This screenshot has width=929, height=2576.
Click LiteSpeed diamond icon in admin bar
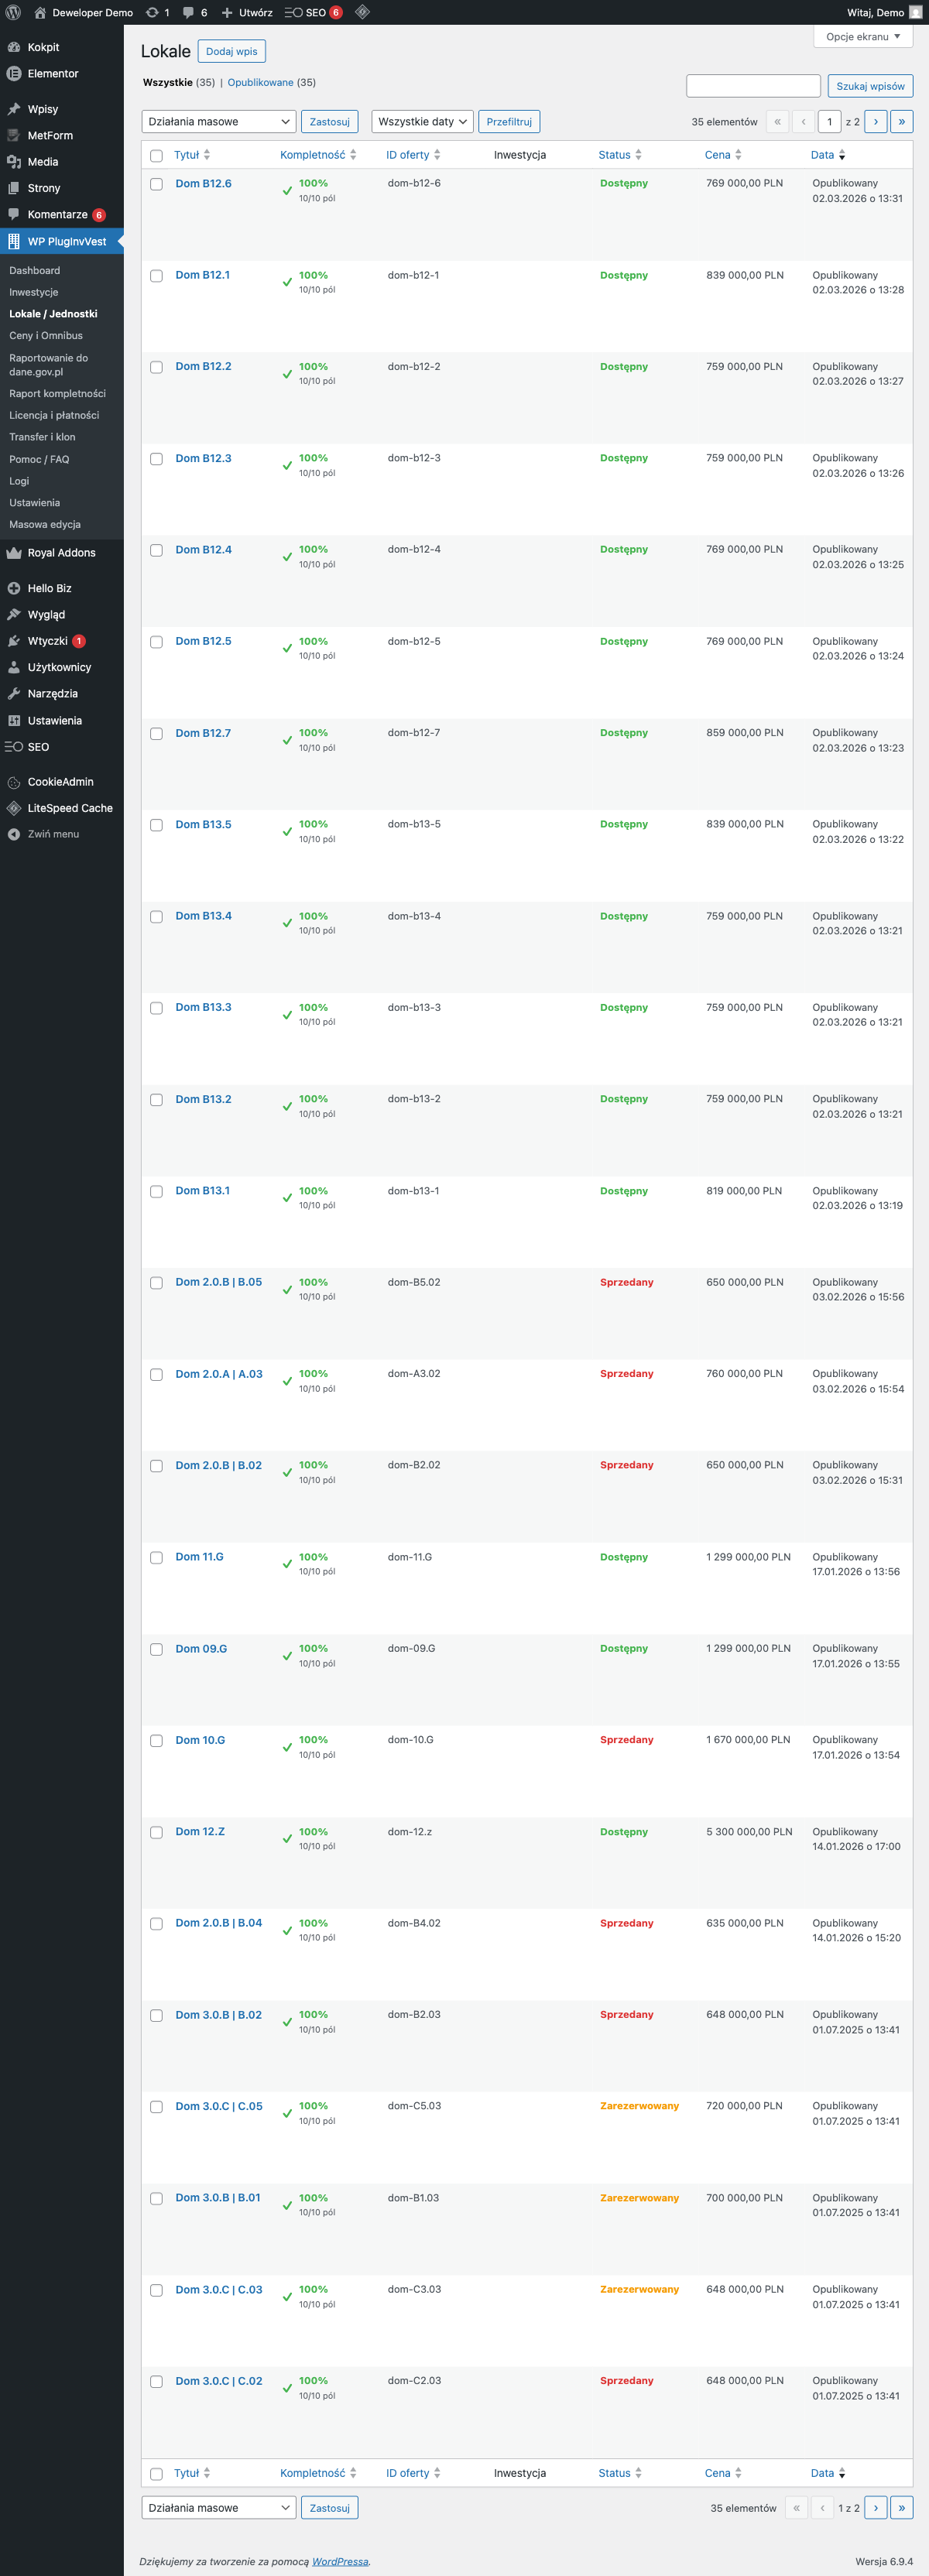pos(362,12)
